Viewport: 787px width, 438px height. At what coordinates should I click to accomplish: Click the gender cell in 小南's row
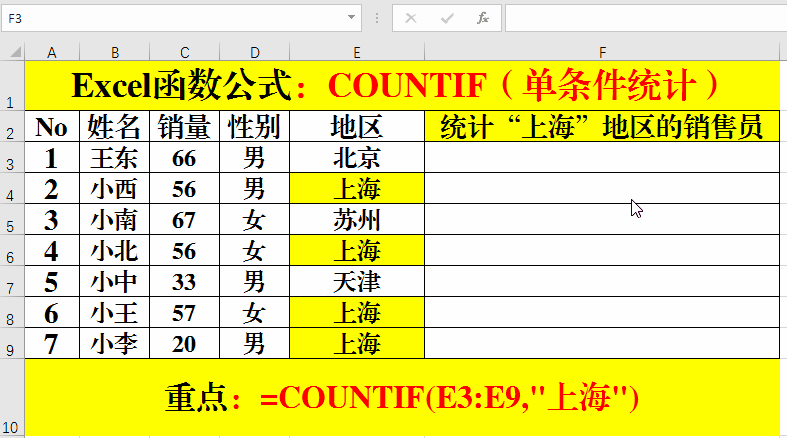click(x=254, y=219)
